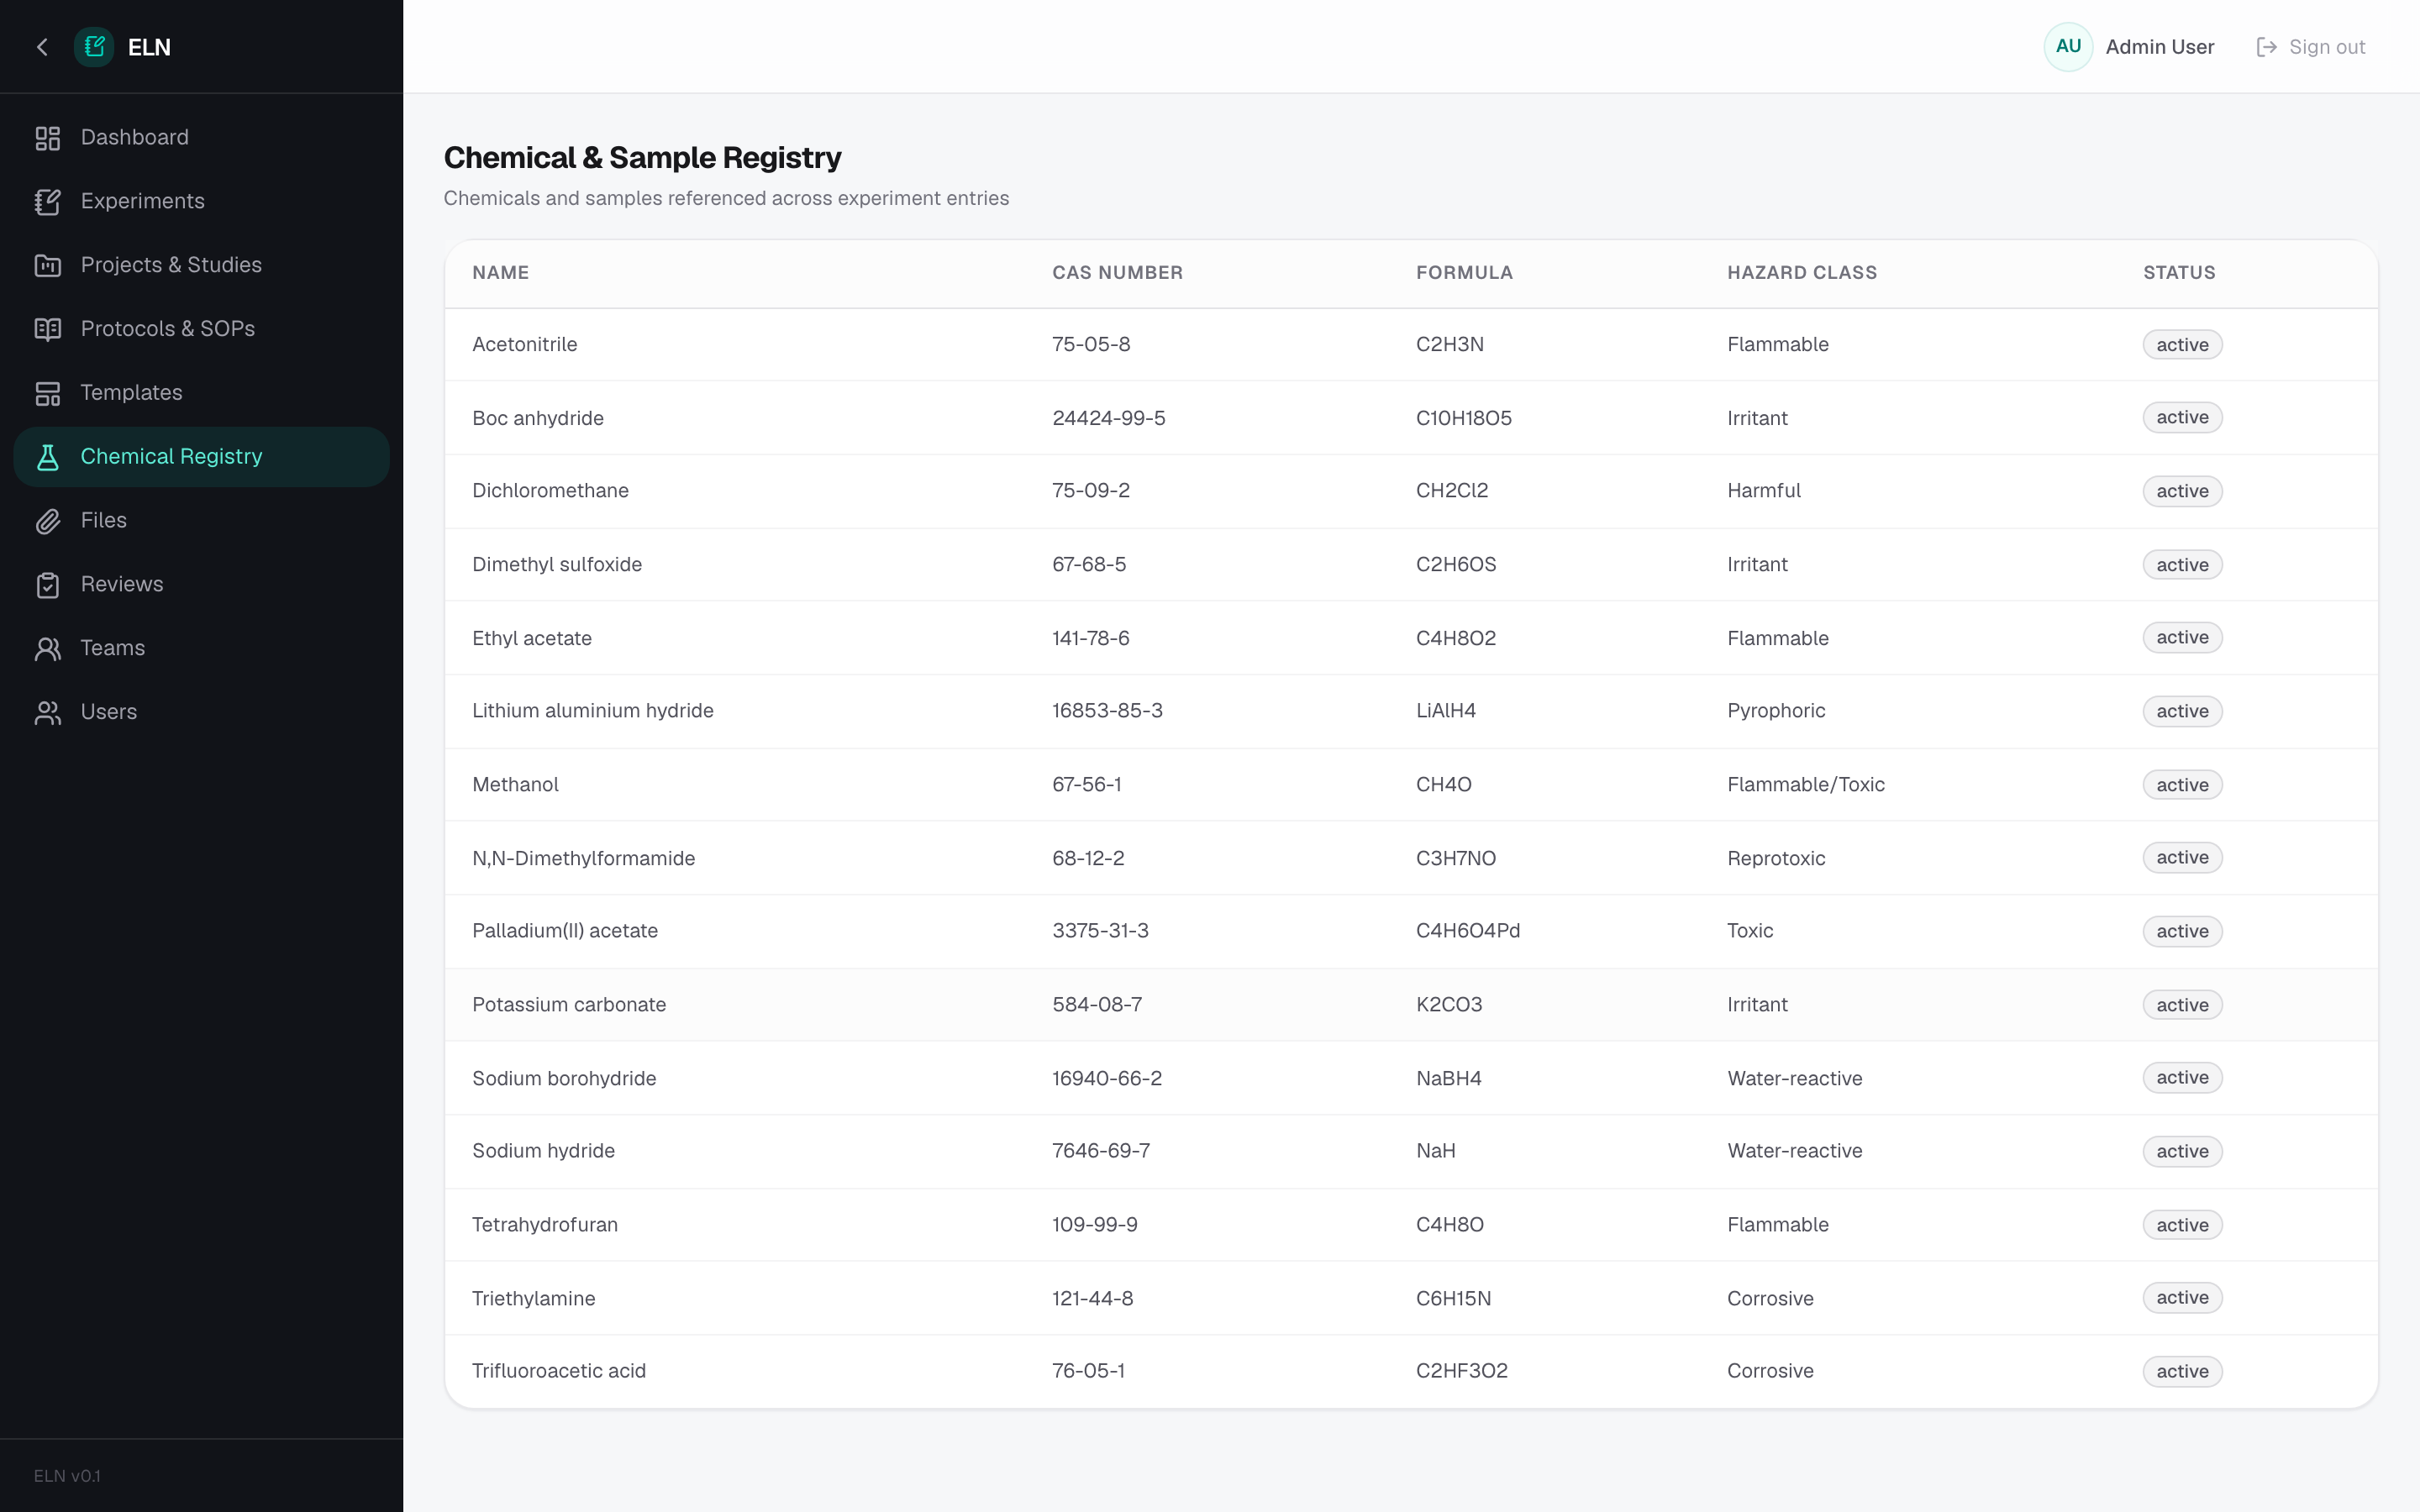Click Dimethyl sulfoxide name
The width and height of the screenshot is (2420, 1512).
tap(557, 565)
